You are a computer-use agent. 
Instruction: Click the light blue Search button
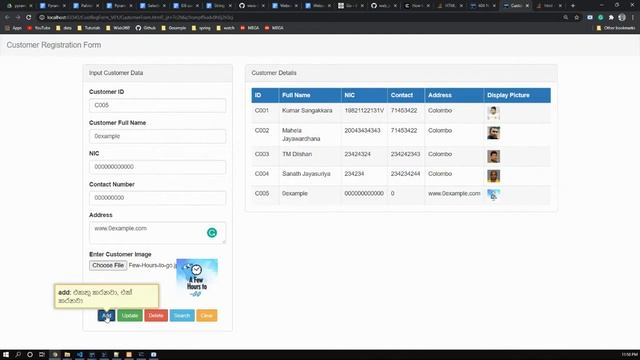coord(182,316)
